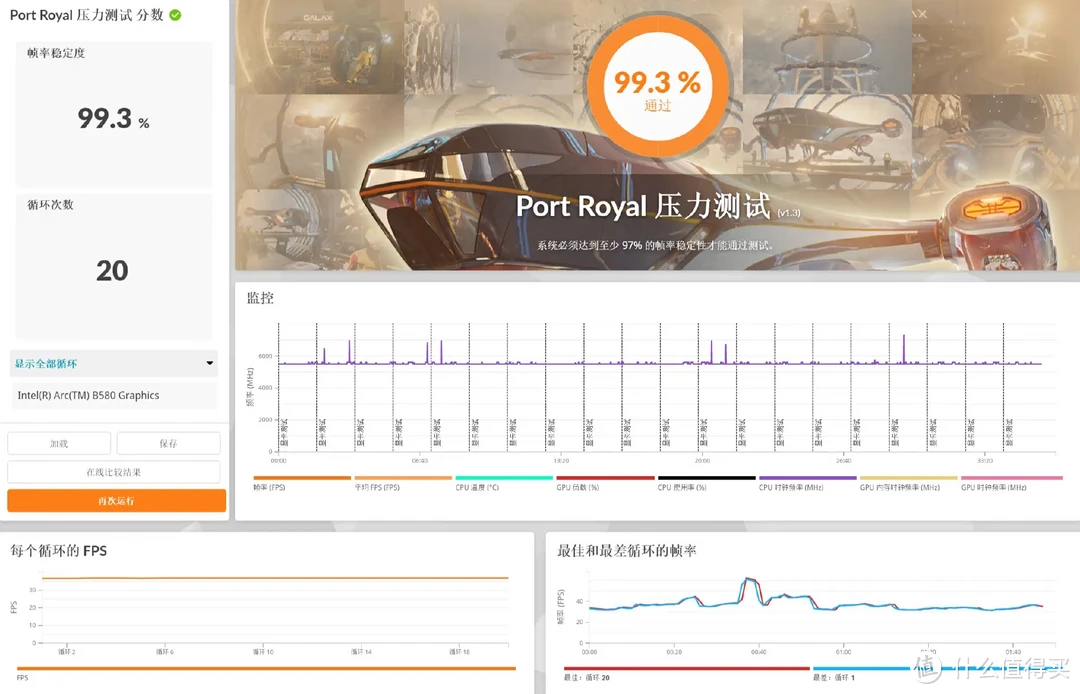The image size is (1080, 694).
Task: Click the 最佳和最差循环的帧率 chart heading
Action: click(x=627, y=551)
